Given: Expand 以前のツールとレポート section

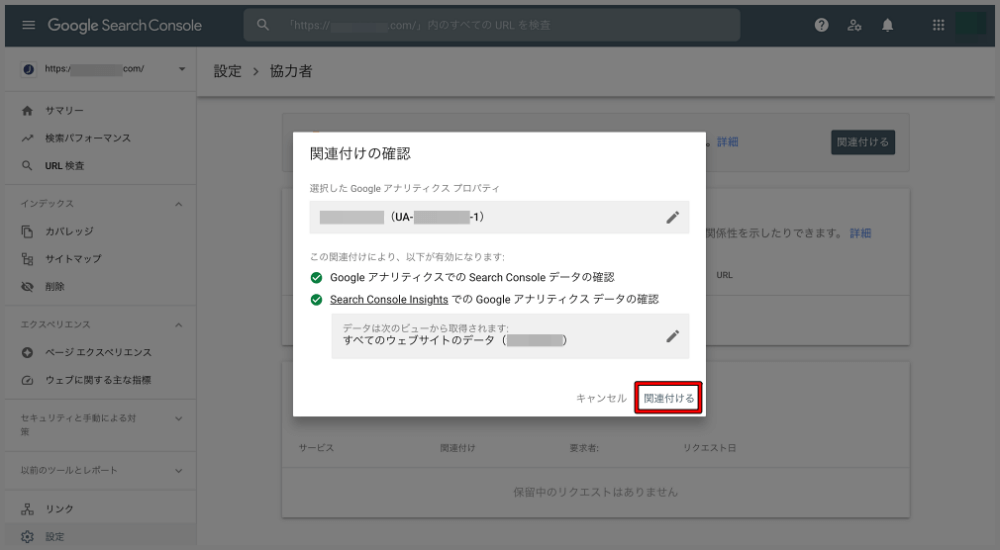Looking at the screenshot, I should point(179,470).
